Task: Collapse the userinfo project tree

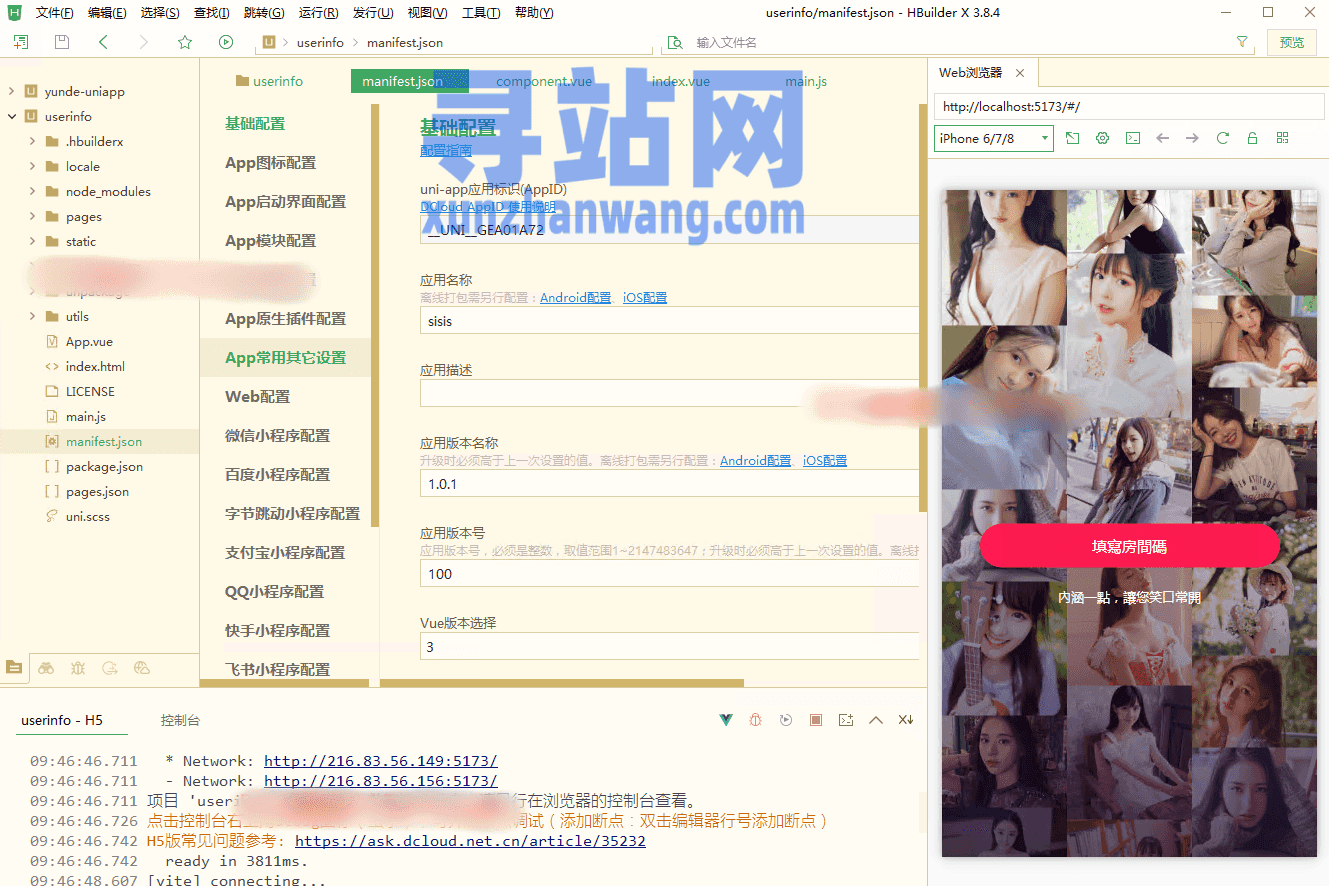Action: (11, 116)
